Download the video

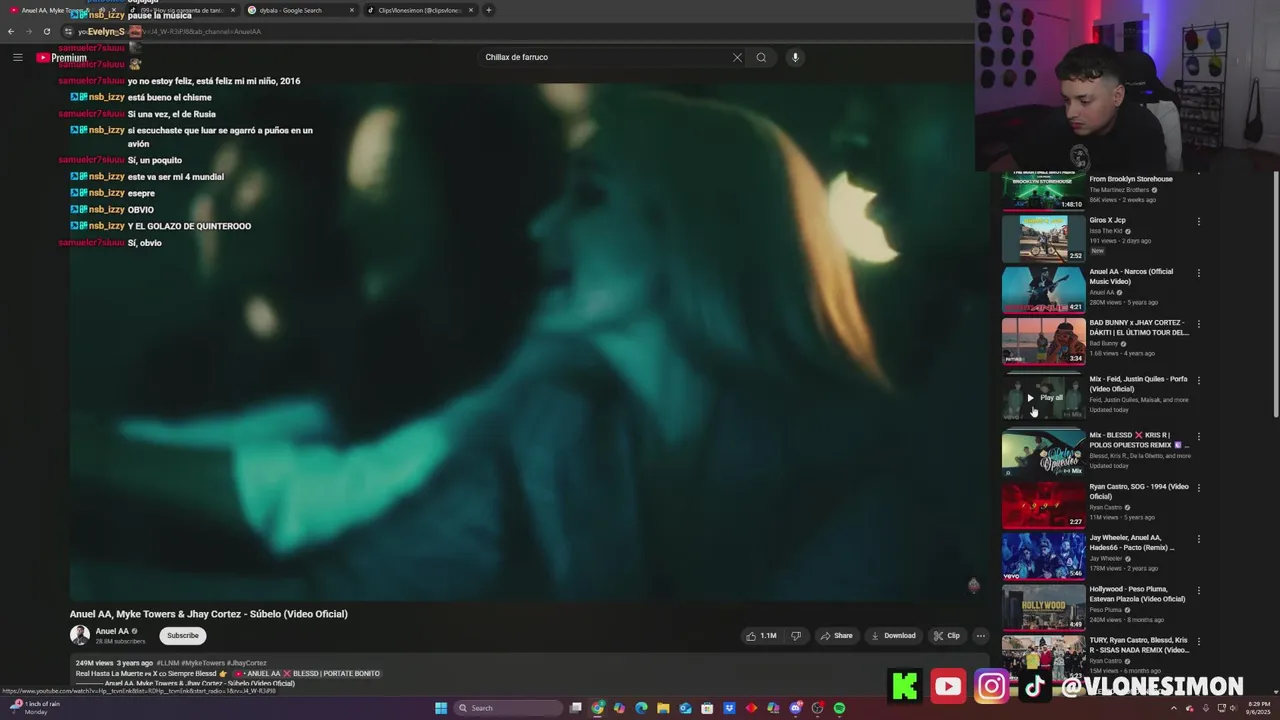click(x=893, y=636)
